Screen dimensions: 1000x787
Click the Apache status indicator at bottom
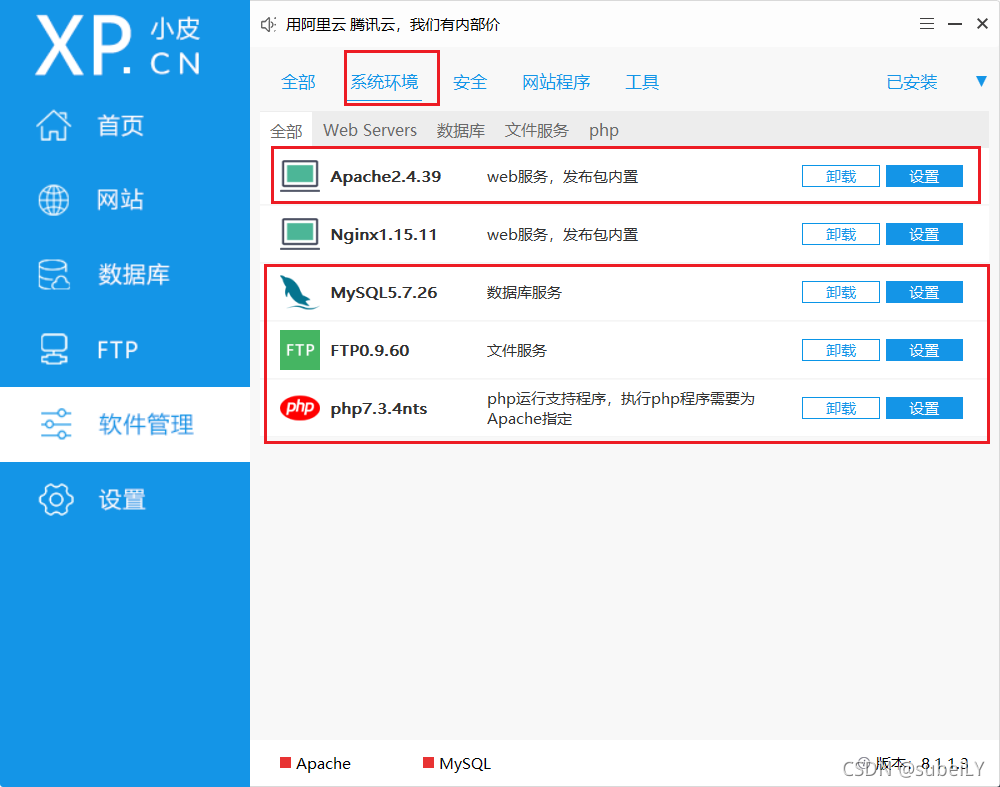click(285, 763)
